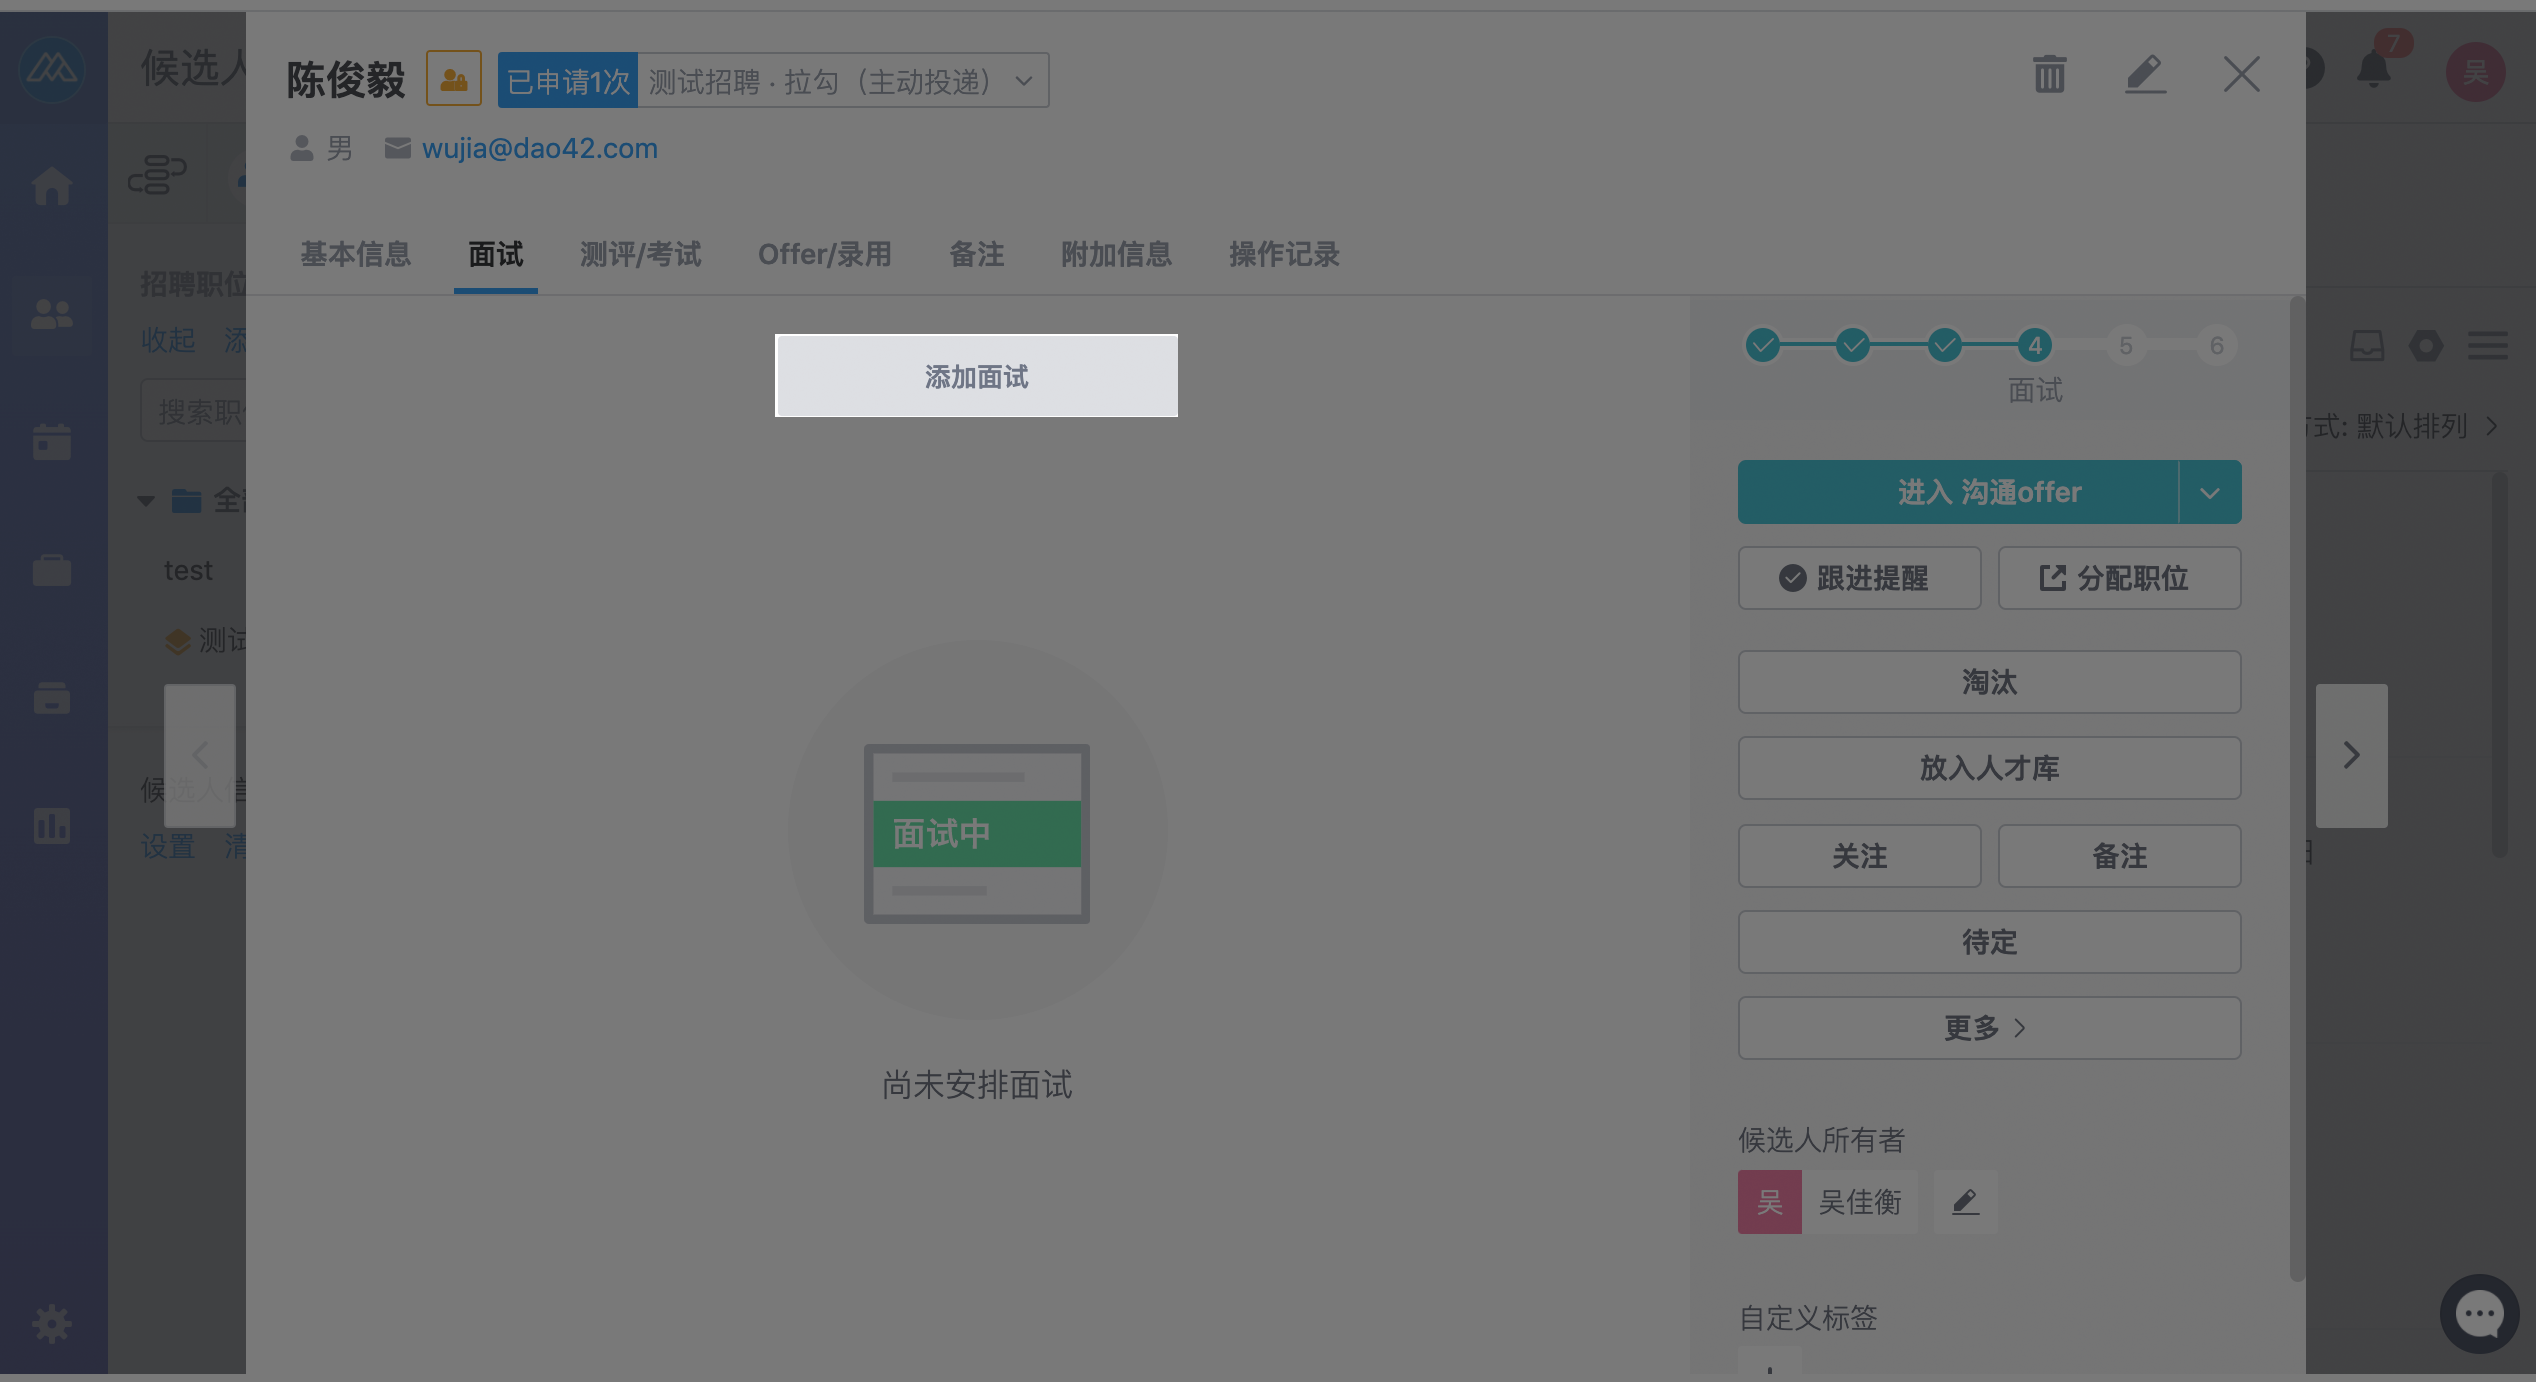This screenshot has height=1382, width=2536.
Task: Edit 候选人所有者 with the pencil icon
Action: point(1965,1202)
